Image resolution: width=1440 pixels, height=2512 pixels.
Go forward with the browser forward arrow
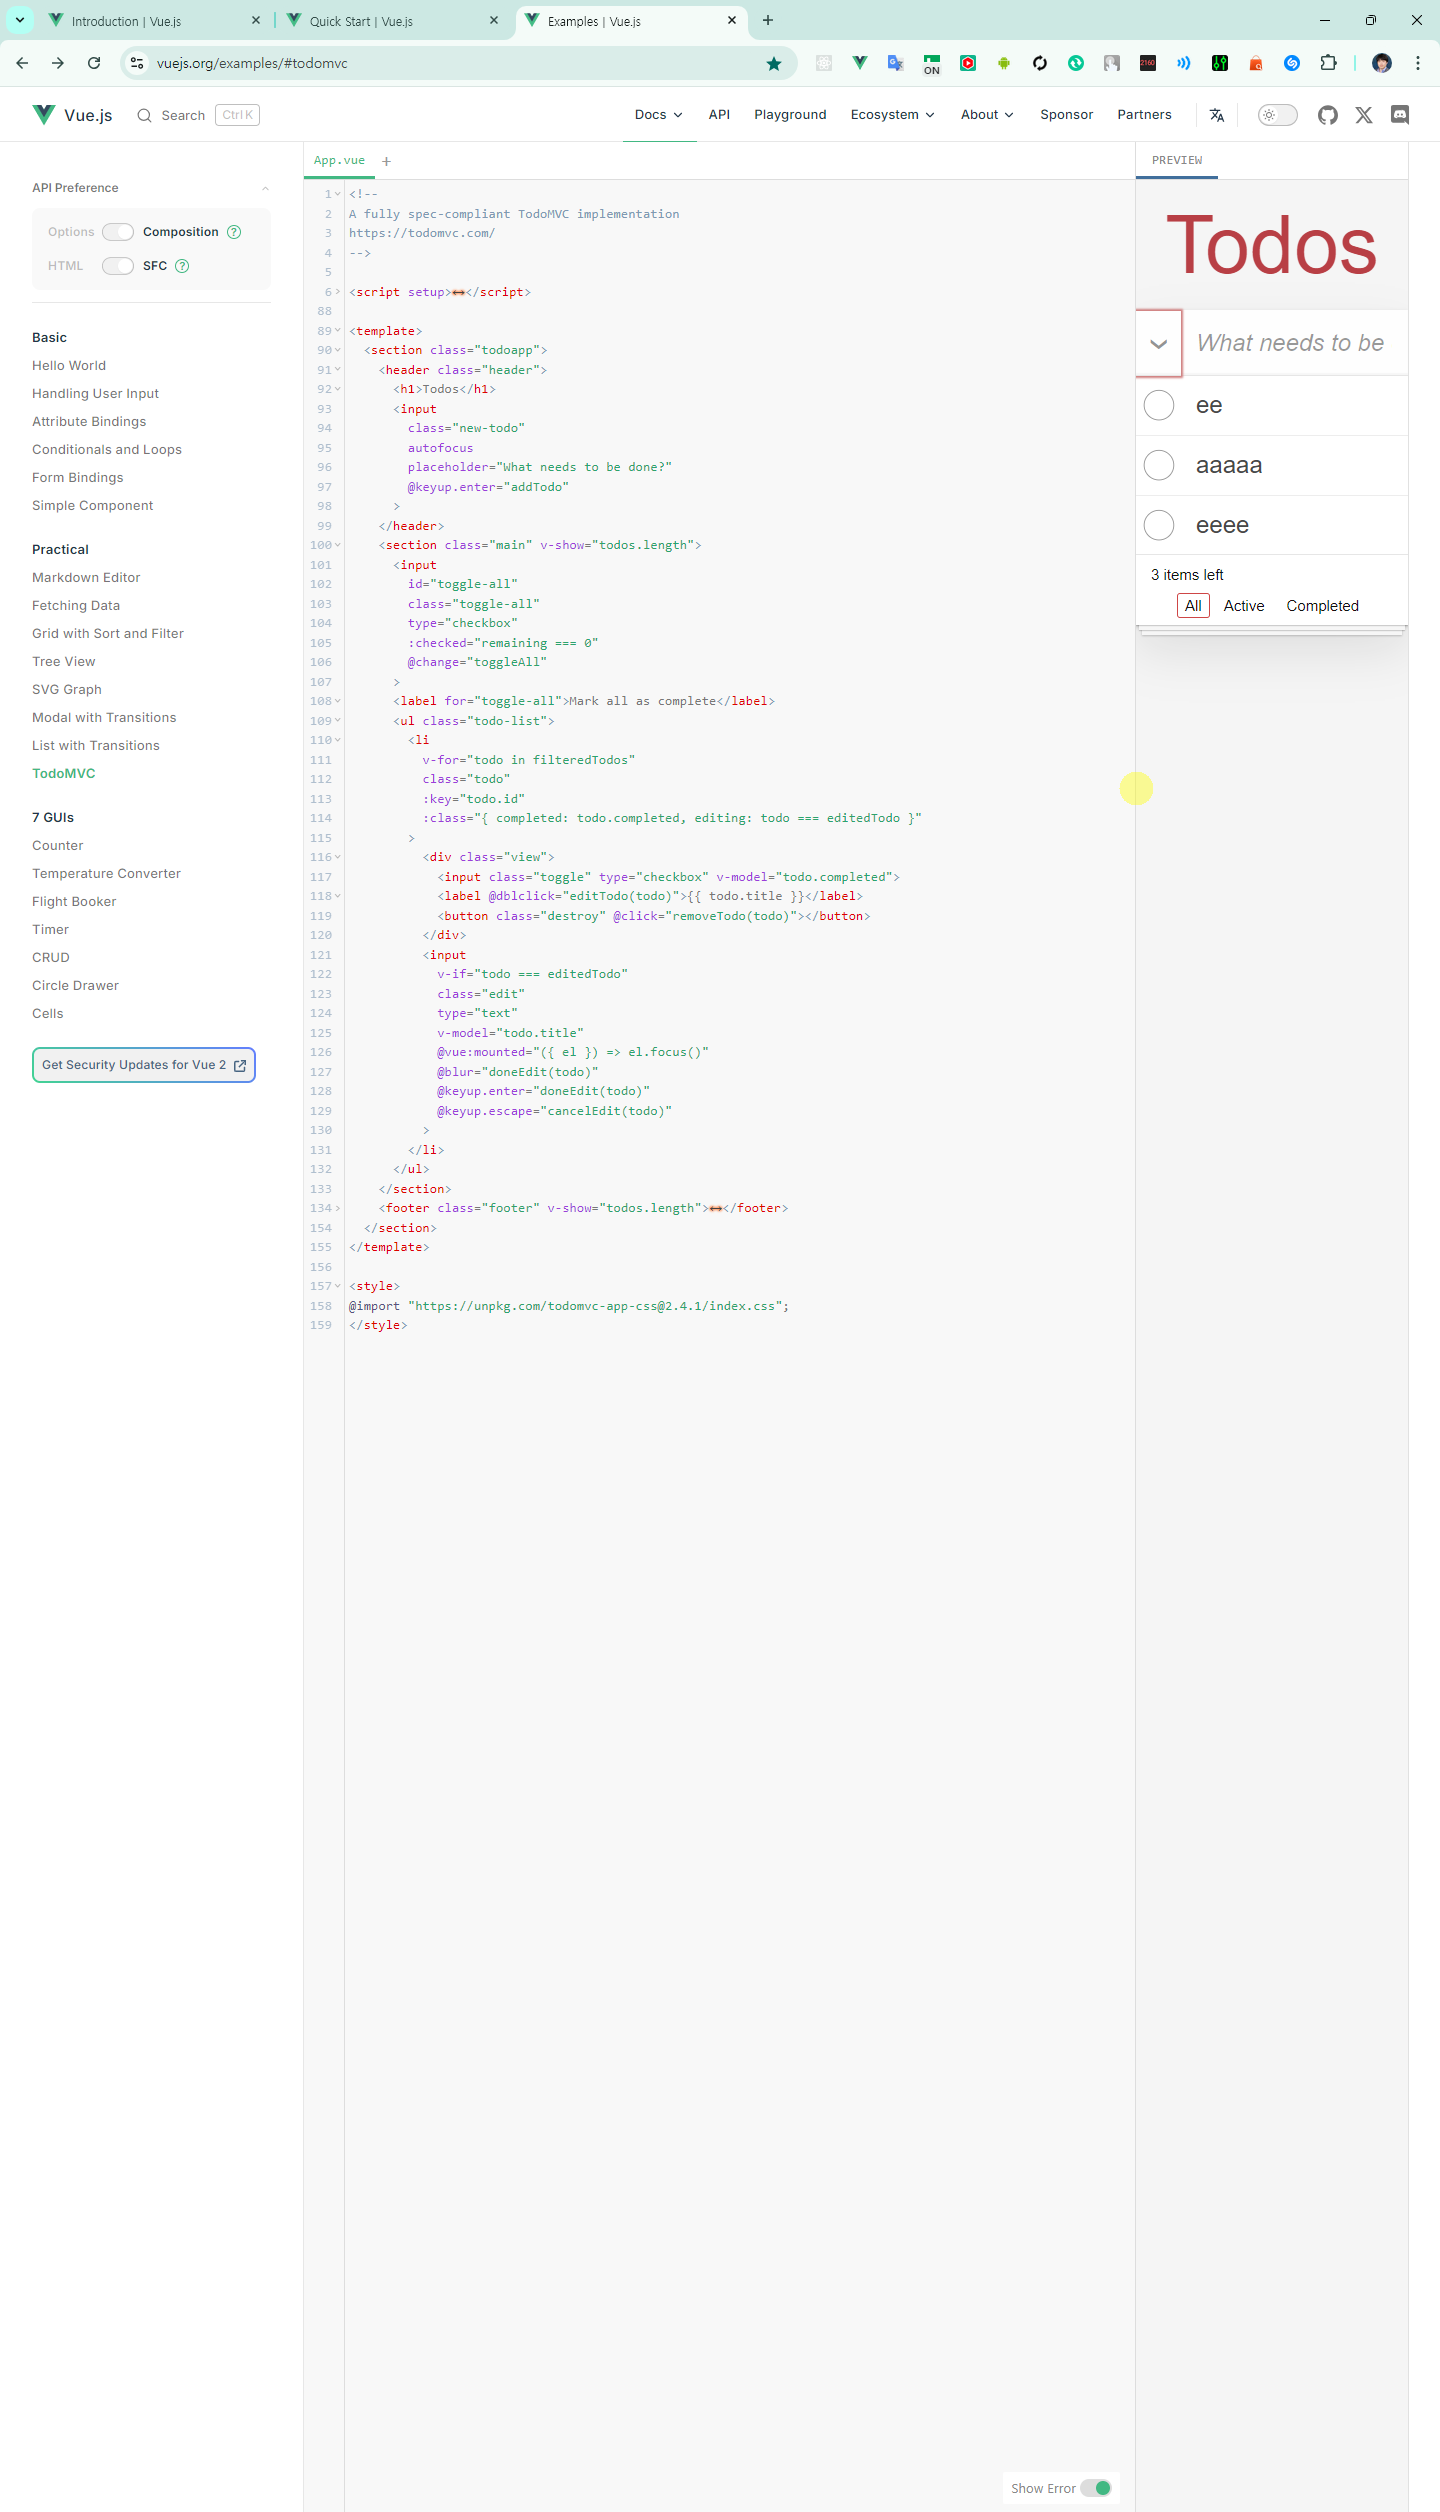coord(58,63)
